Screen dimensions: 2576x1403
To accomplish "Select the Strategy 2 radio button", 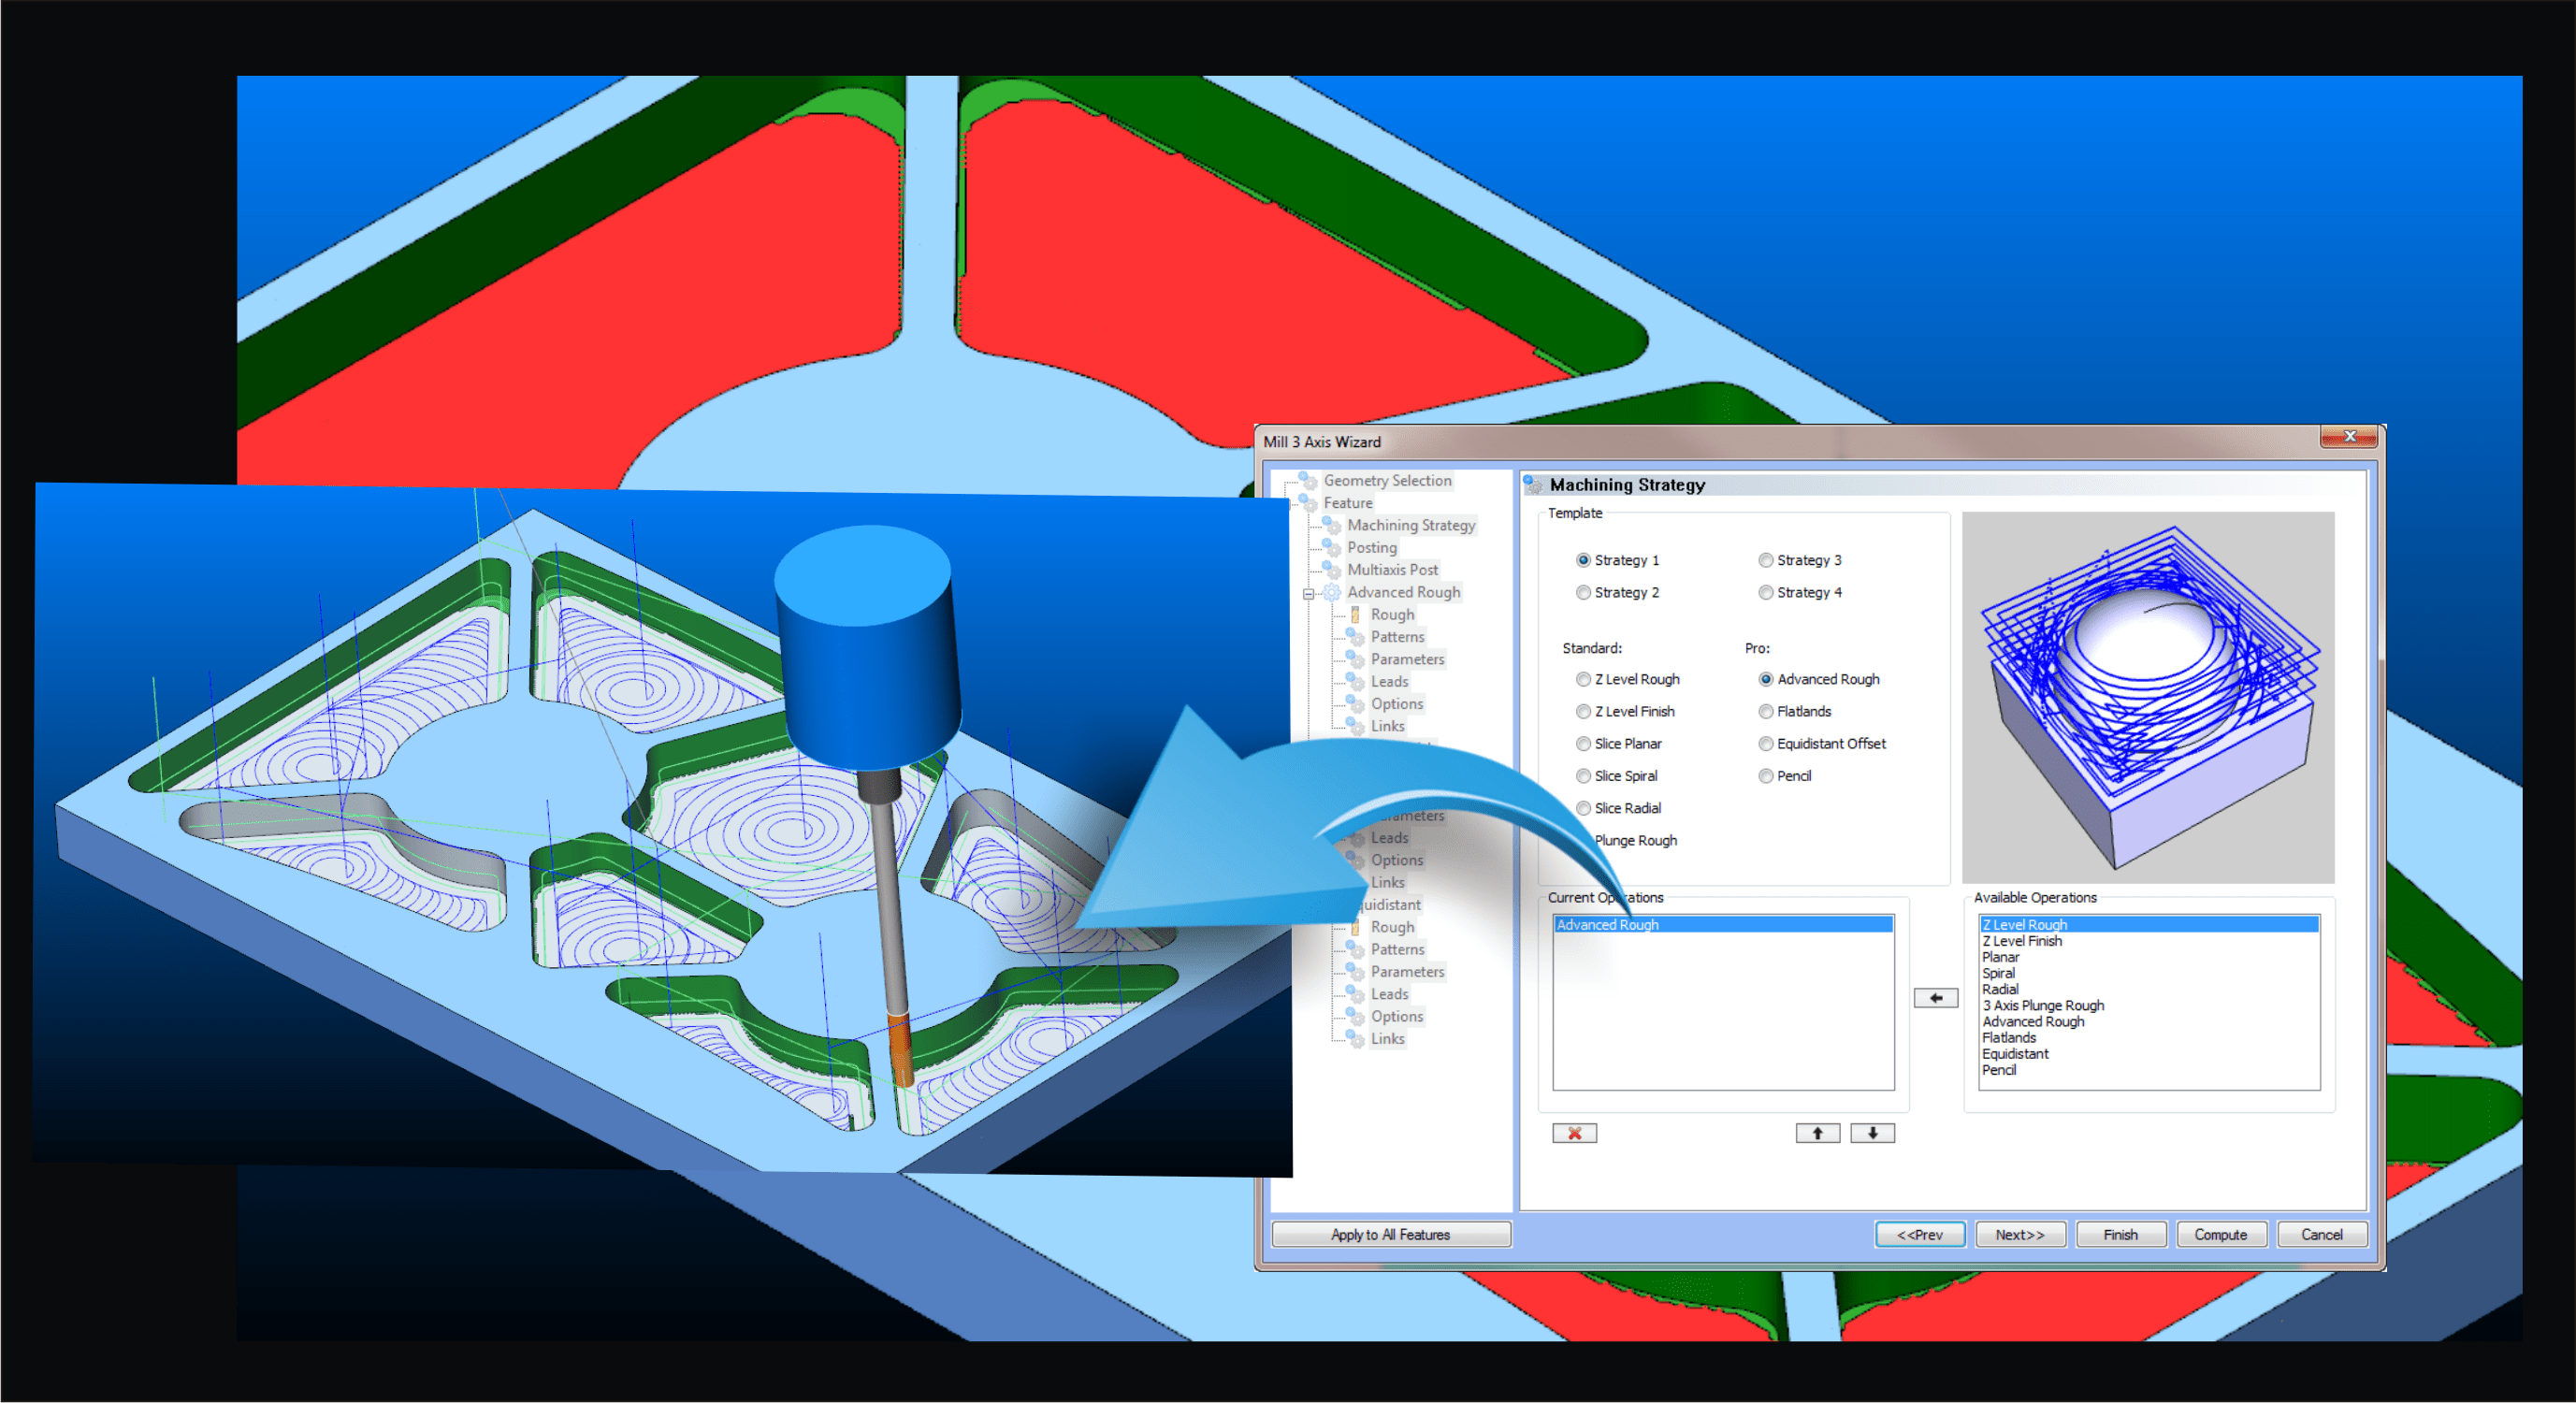I will point(1584,592).
